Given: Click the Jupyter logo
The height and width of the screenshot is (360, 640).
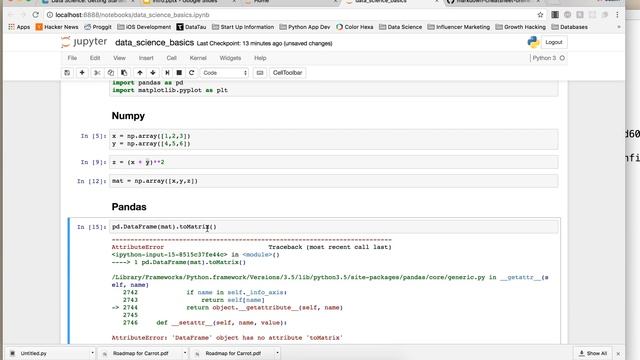Looking at the screenshot, I should click(84, 42).
